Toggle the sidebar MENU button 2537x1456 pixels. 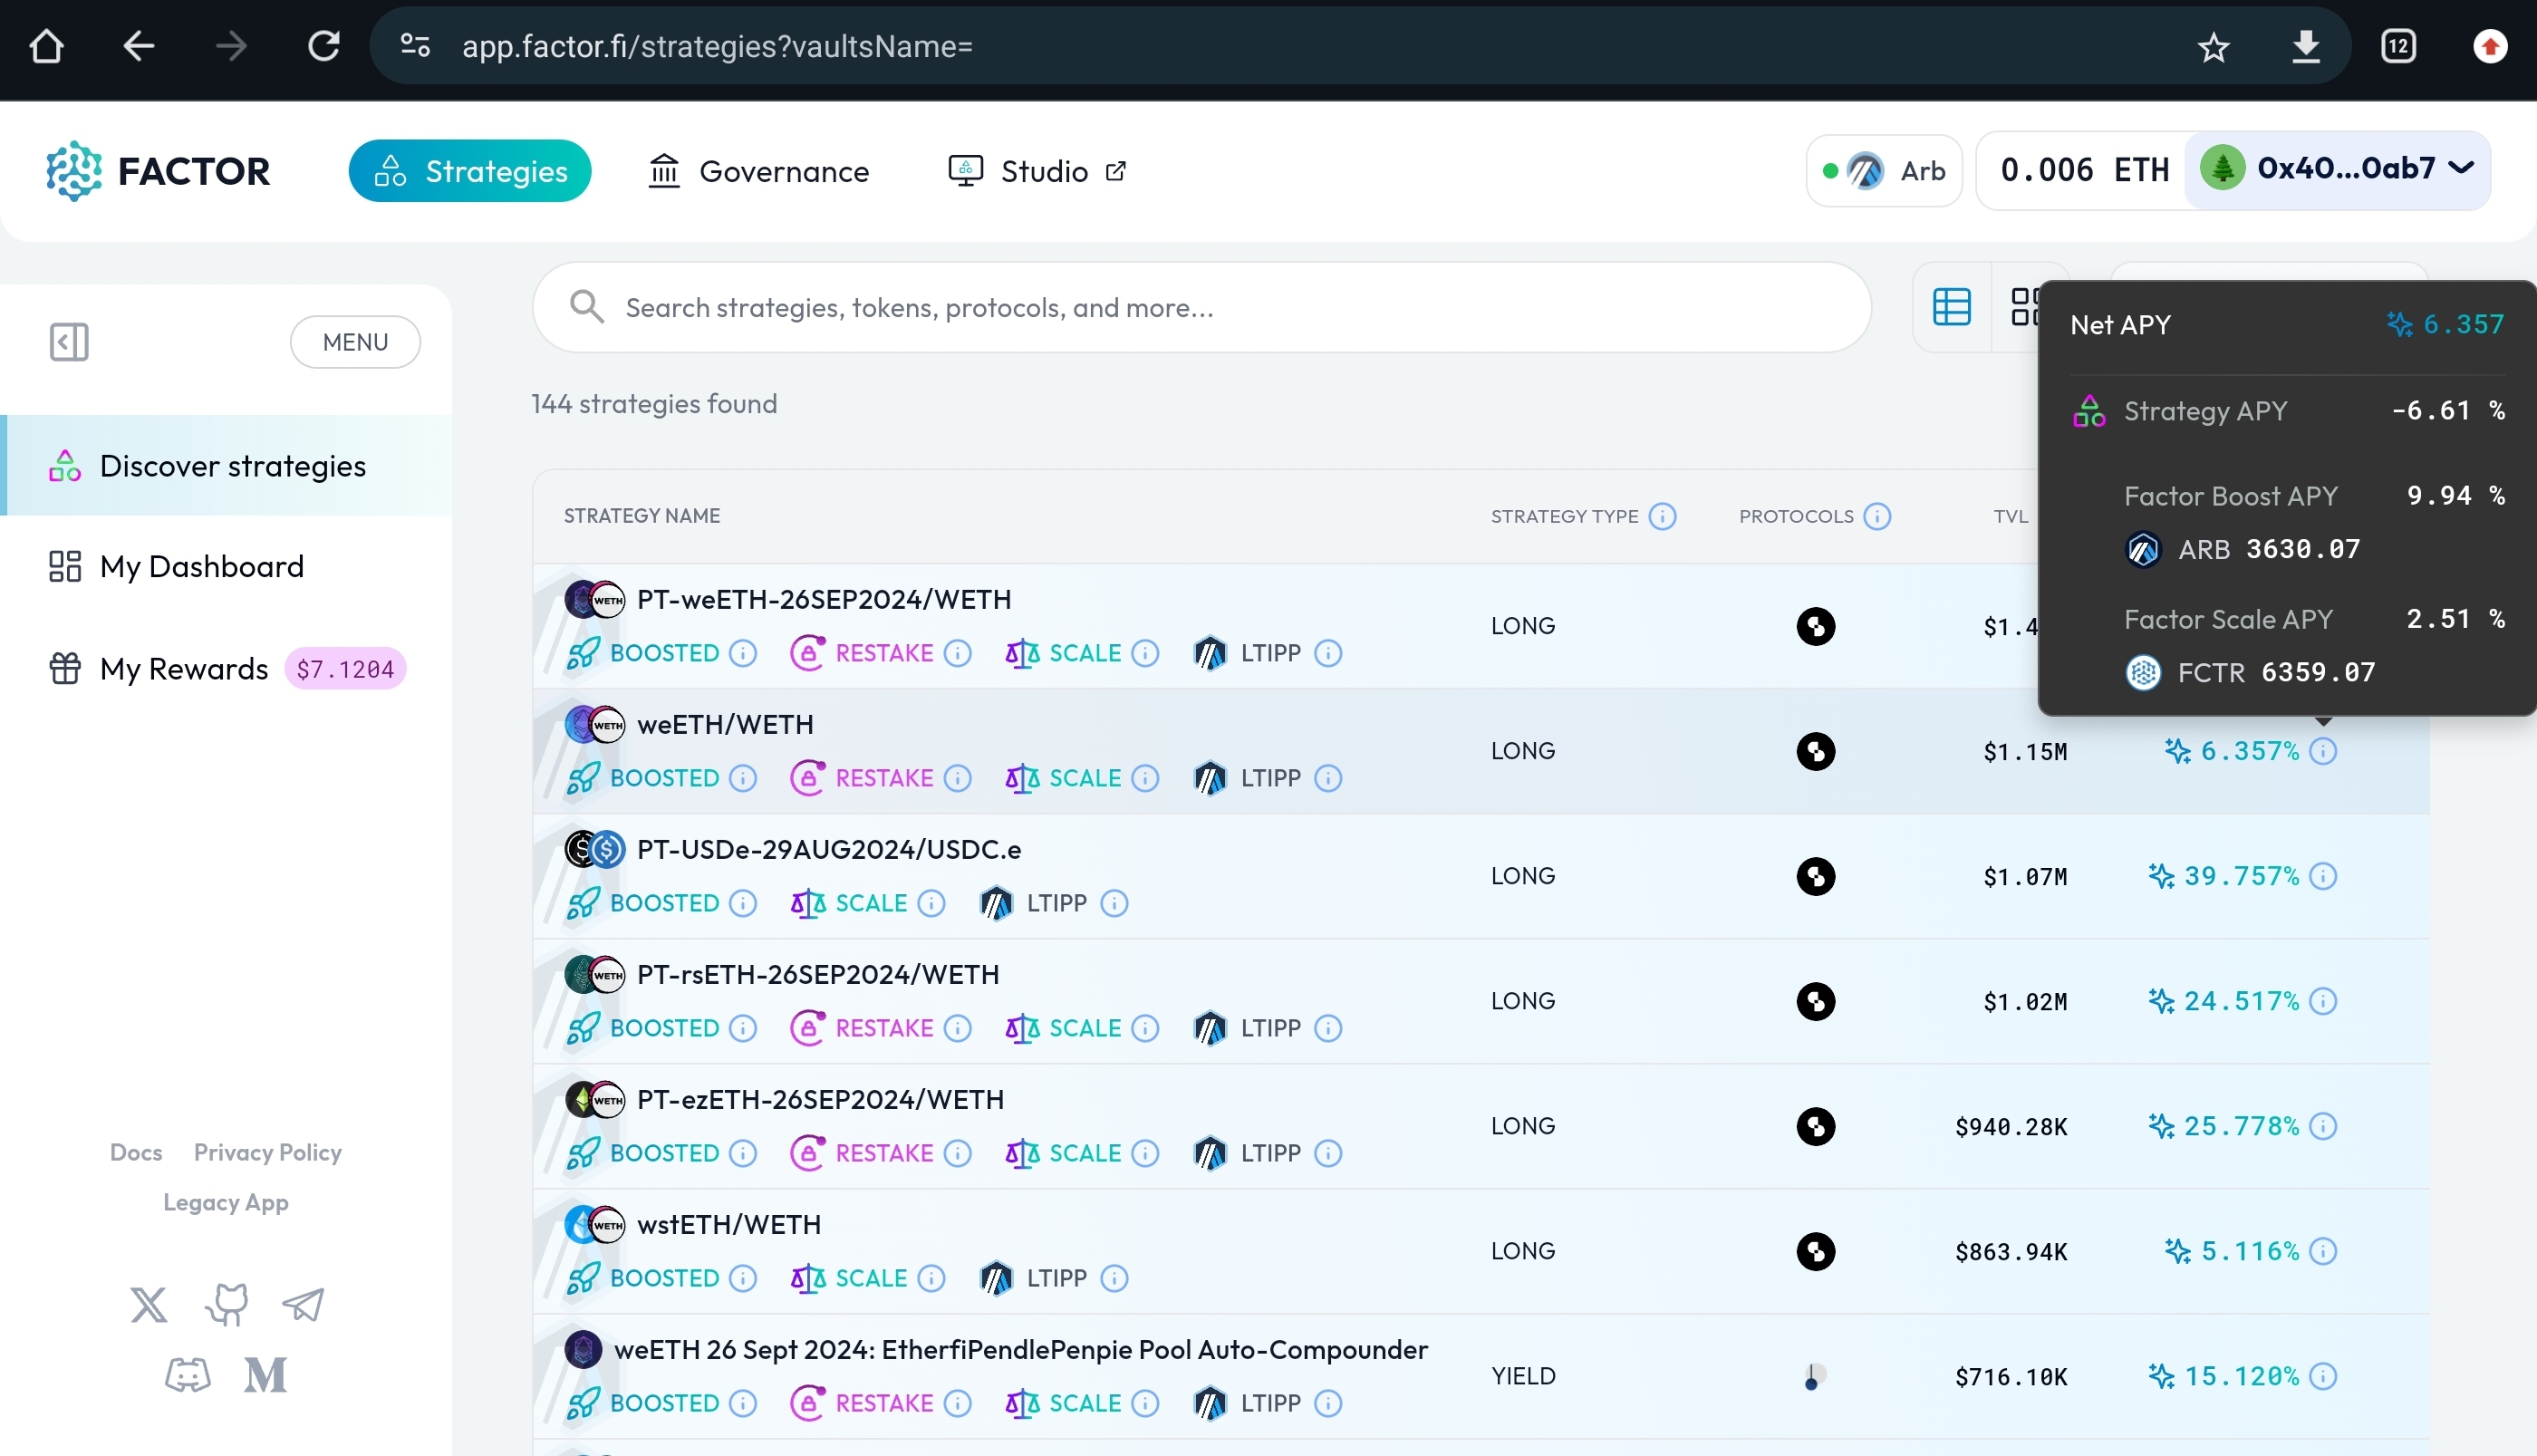pyautogui.click(x=355, y=342)
